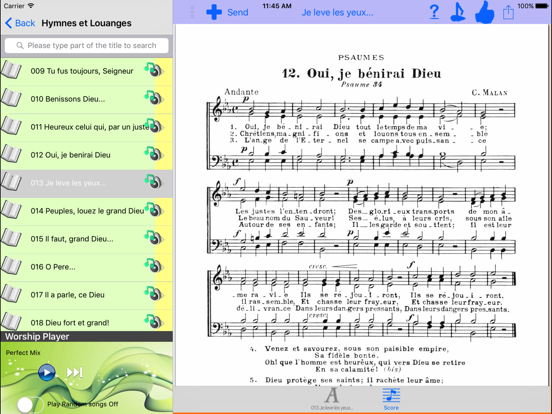
Task: Play audio icon for 010 Benissons Dieu
Action: click(x=154, y=98)
